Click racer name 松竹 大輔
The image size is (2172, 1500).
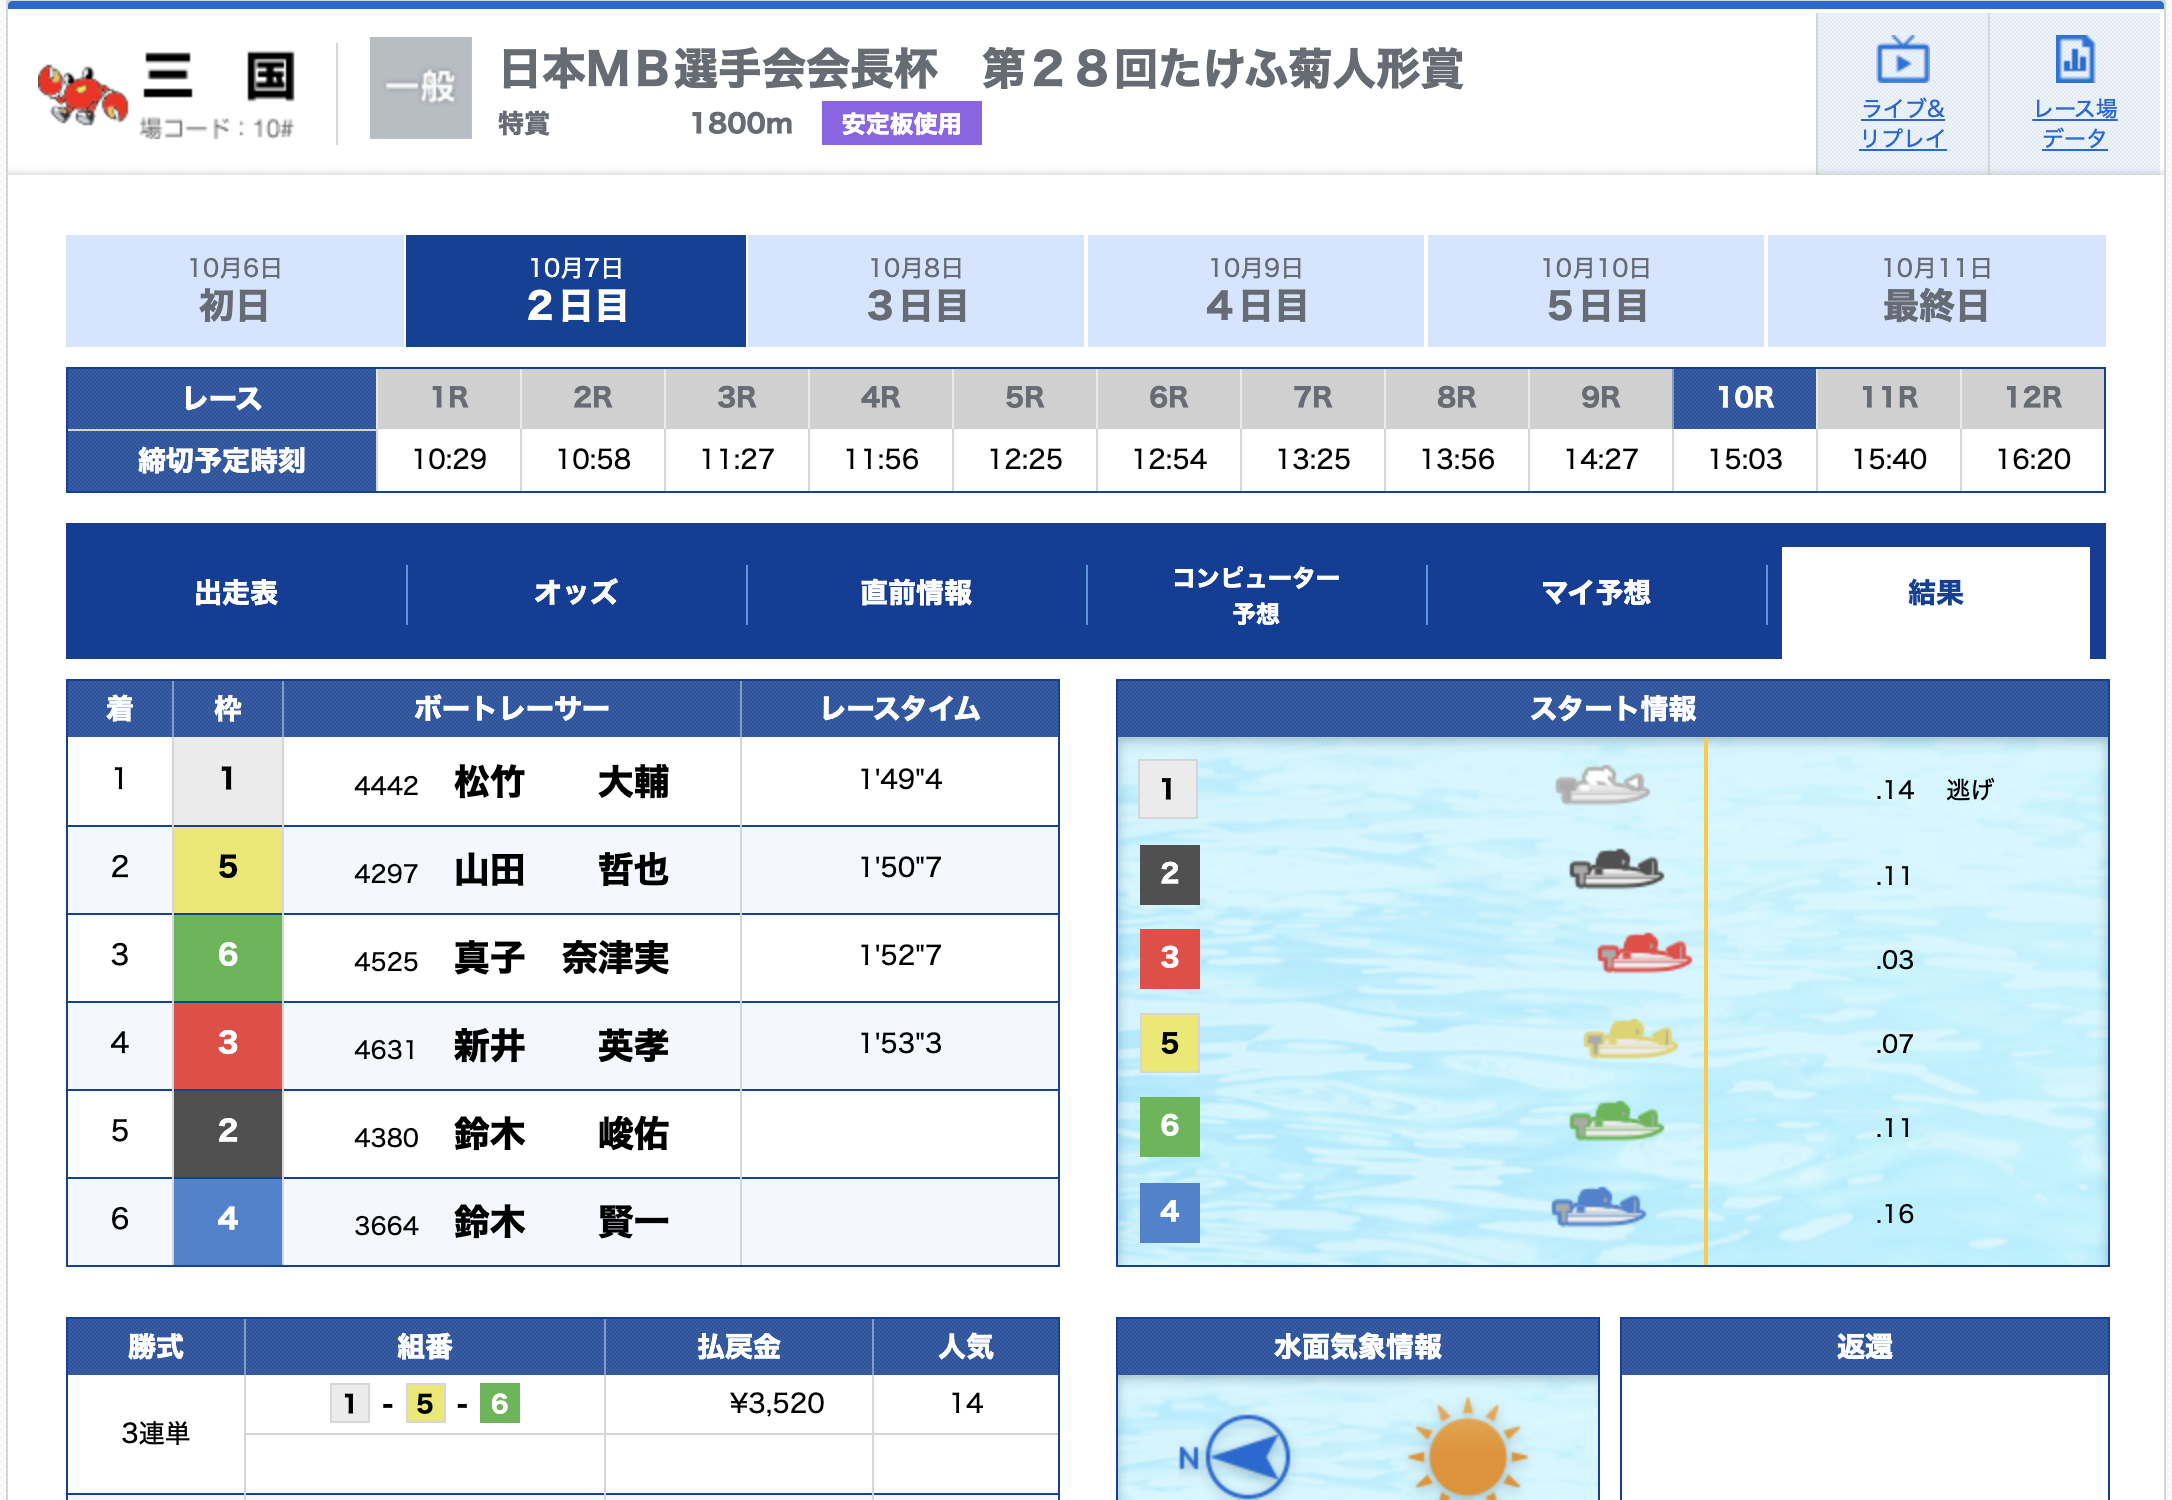click(x=561, y=782)
